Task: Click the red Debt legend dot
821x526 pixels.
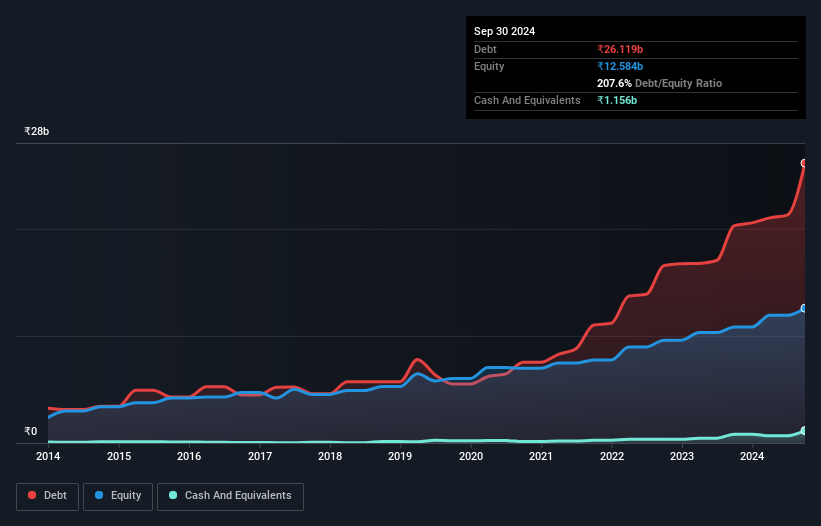Action: (32, 495)
